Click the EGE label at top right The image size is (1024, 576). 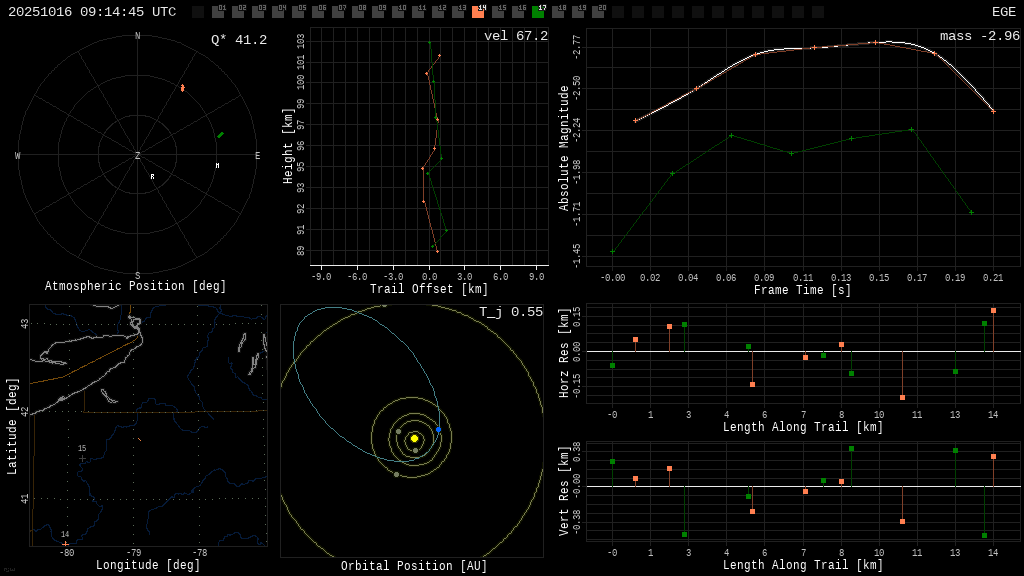click(x=1003, y=12)
